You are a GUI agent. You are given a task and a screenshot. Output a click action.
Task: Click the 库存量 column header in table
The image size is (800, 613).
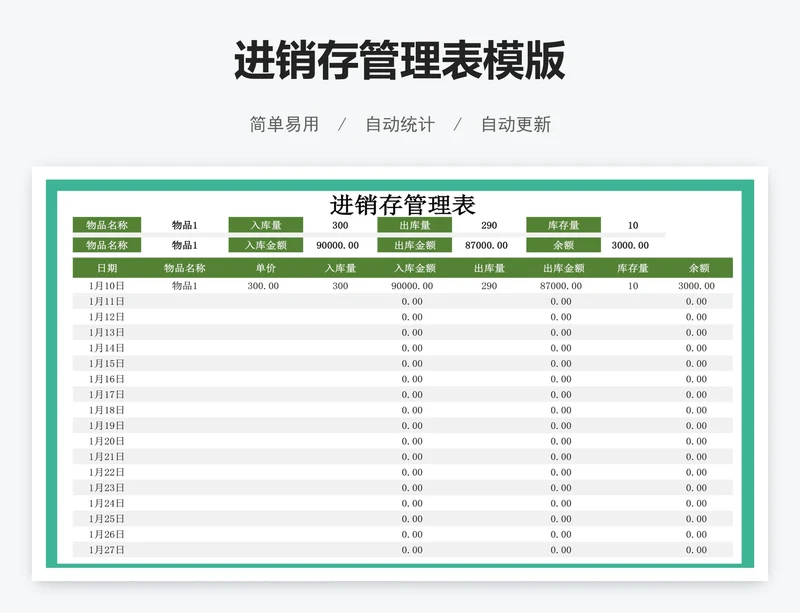click(633, 268)
